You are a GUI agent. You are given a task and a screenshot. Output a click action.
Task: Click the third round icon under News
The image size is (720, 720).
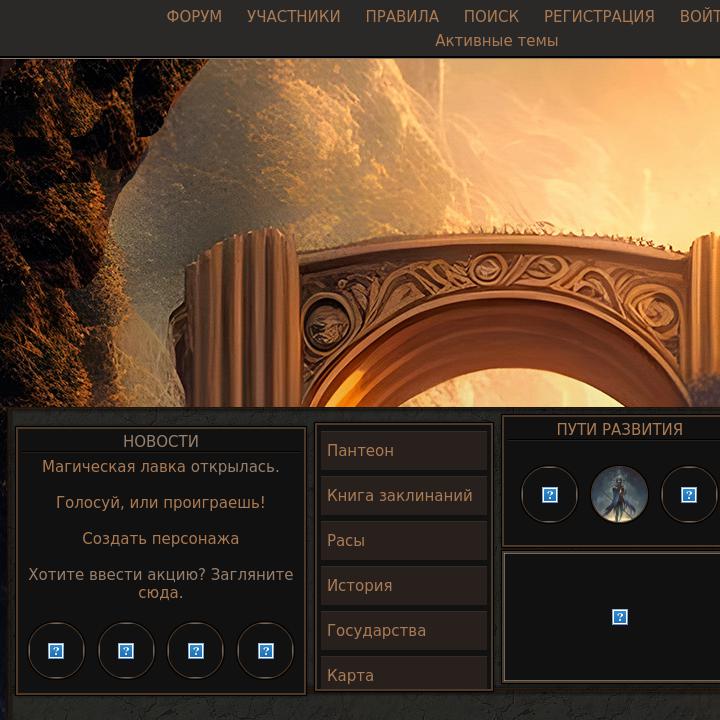(196, 651)
